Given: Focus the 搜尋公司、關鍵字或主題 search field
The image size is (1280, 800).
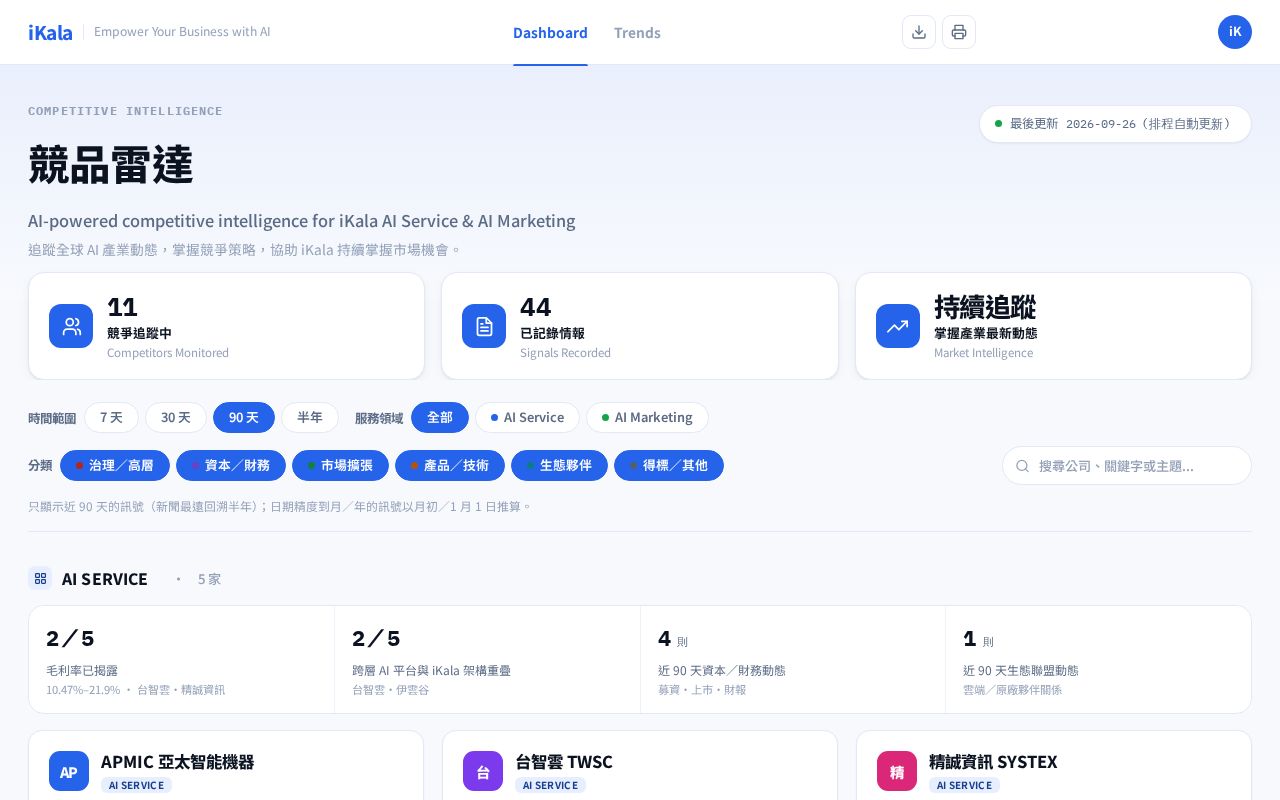Looking at the screenshot, I should pos(1127,466).
